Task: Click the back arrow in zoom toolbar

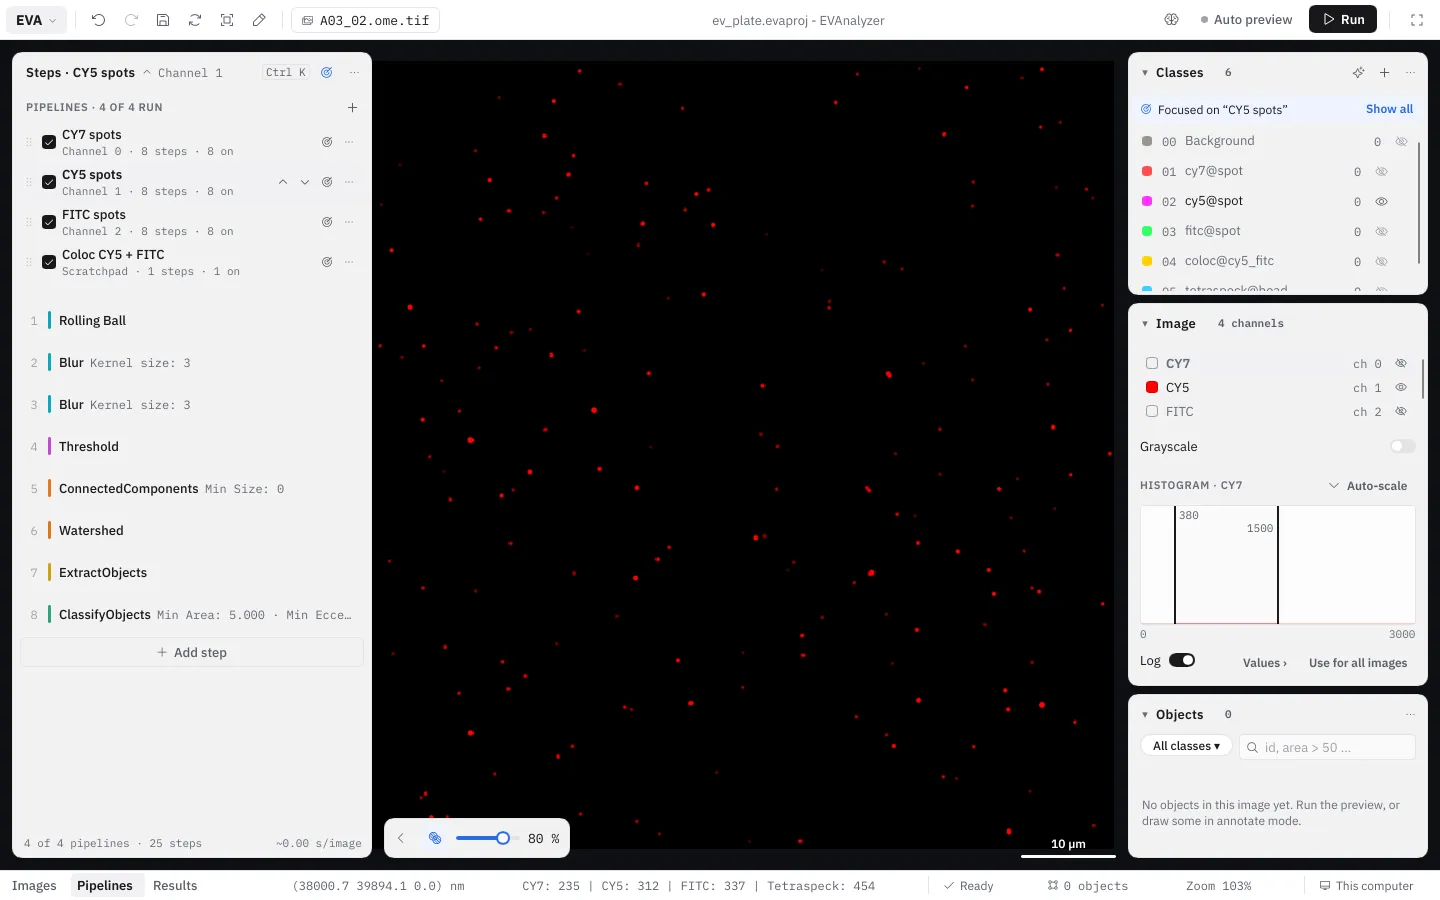Action: 401,838
